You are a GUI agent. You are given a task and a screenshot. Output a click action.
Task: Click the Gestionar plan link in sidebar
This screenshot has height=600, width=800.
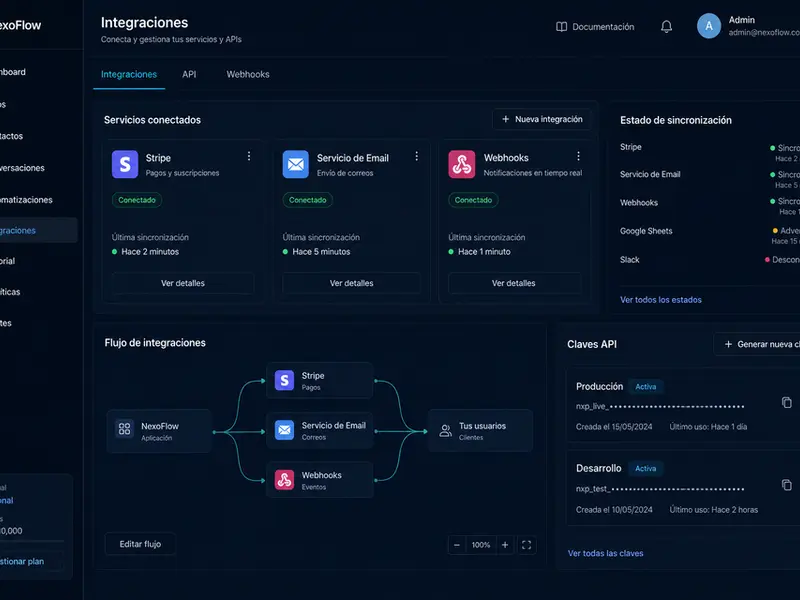pyautogui.click(x=22, y=561)
